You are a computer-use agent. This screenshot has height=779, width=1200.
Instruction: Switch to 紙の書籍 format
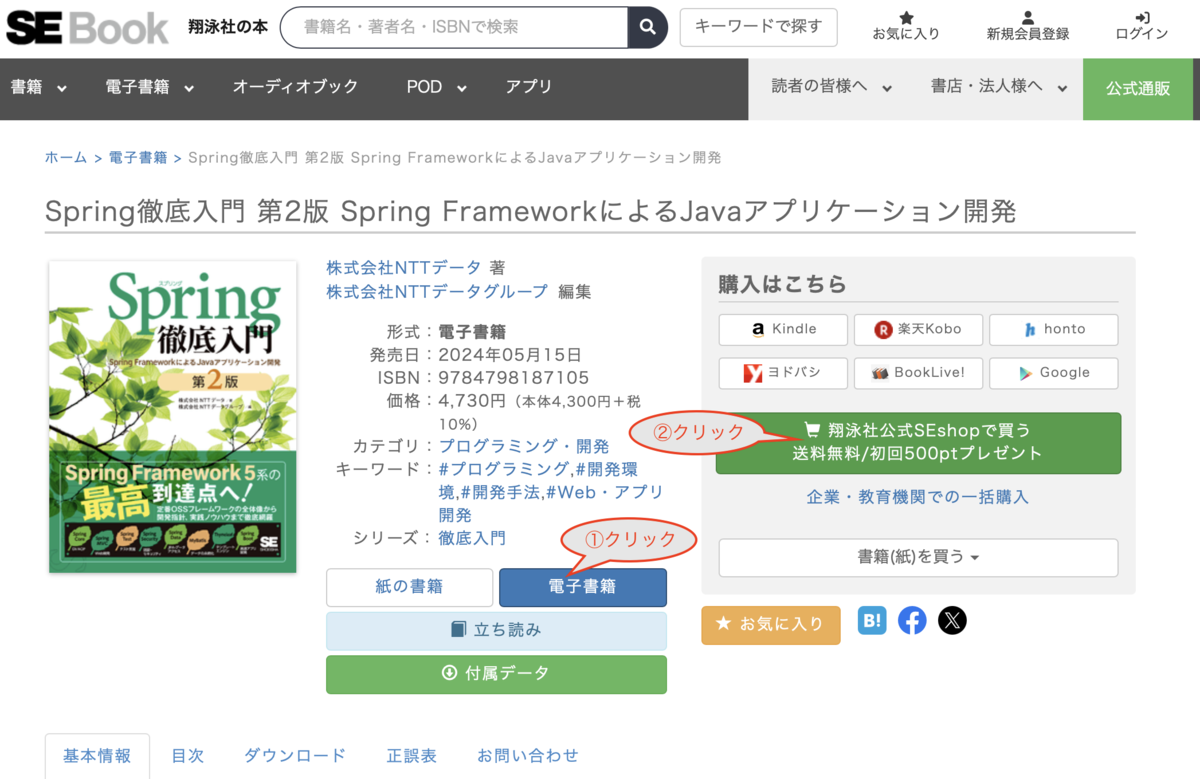[410, 588]
